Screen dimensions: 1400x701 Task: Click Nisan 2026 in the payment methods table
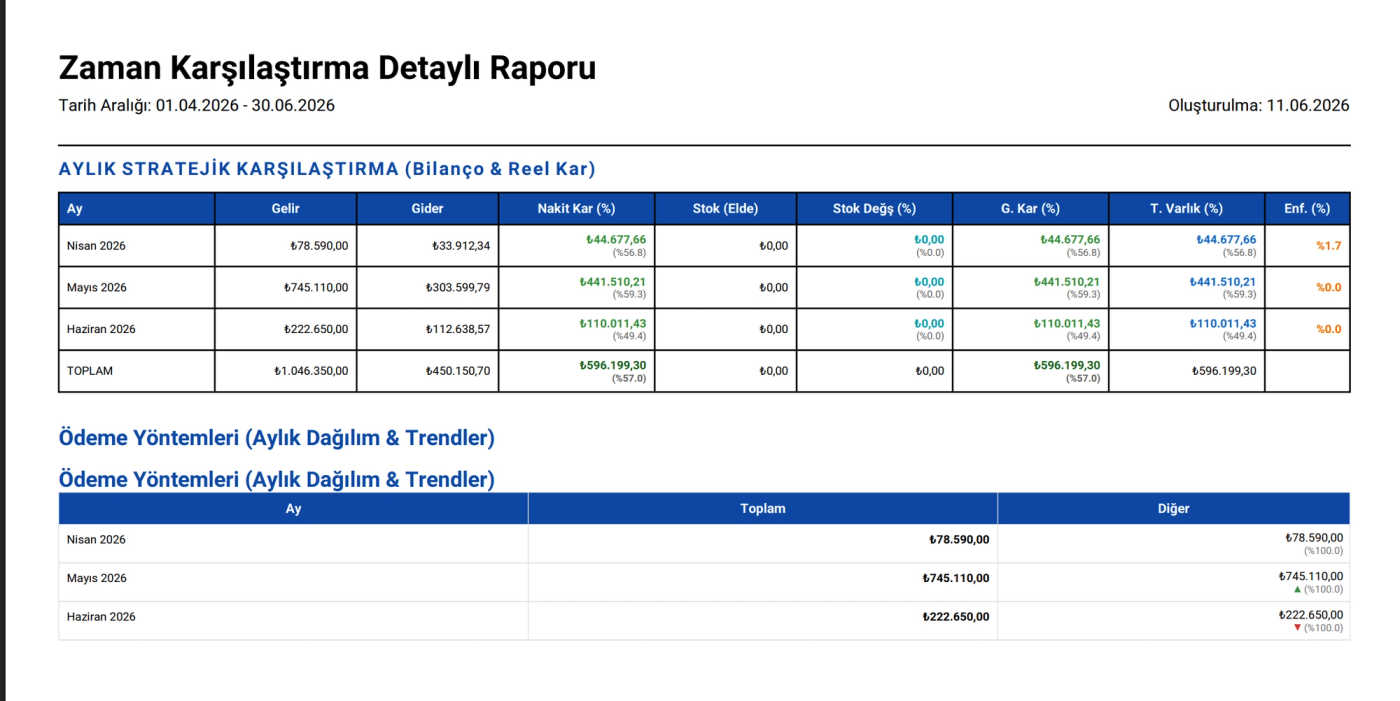(96, 540)
